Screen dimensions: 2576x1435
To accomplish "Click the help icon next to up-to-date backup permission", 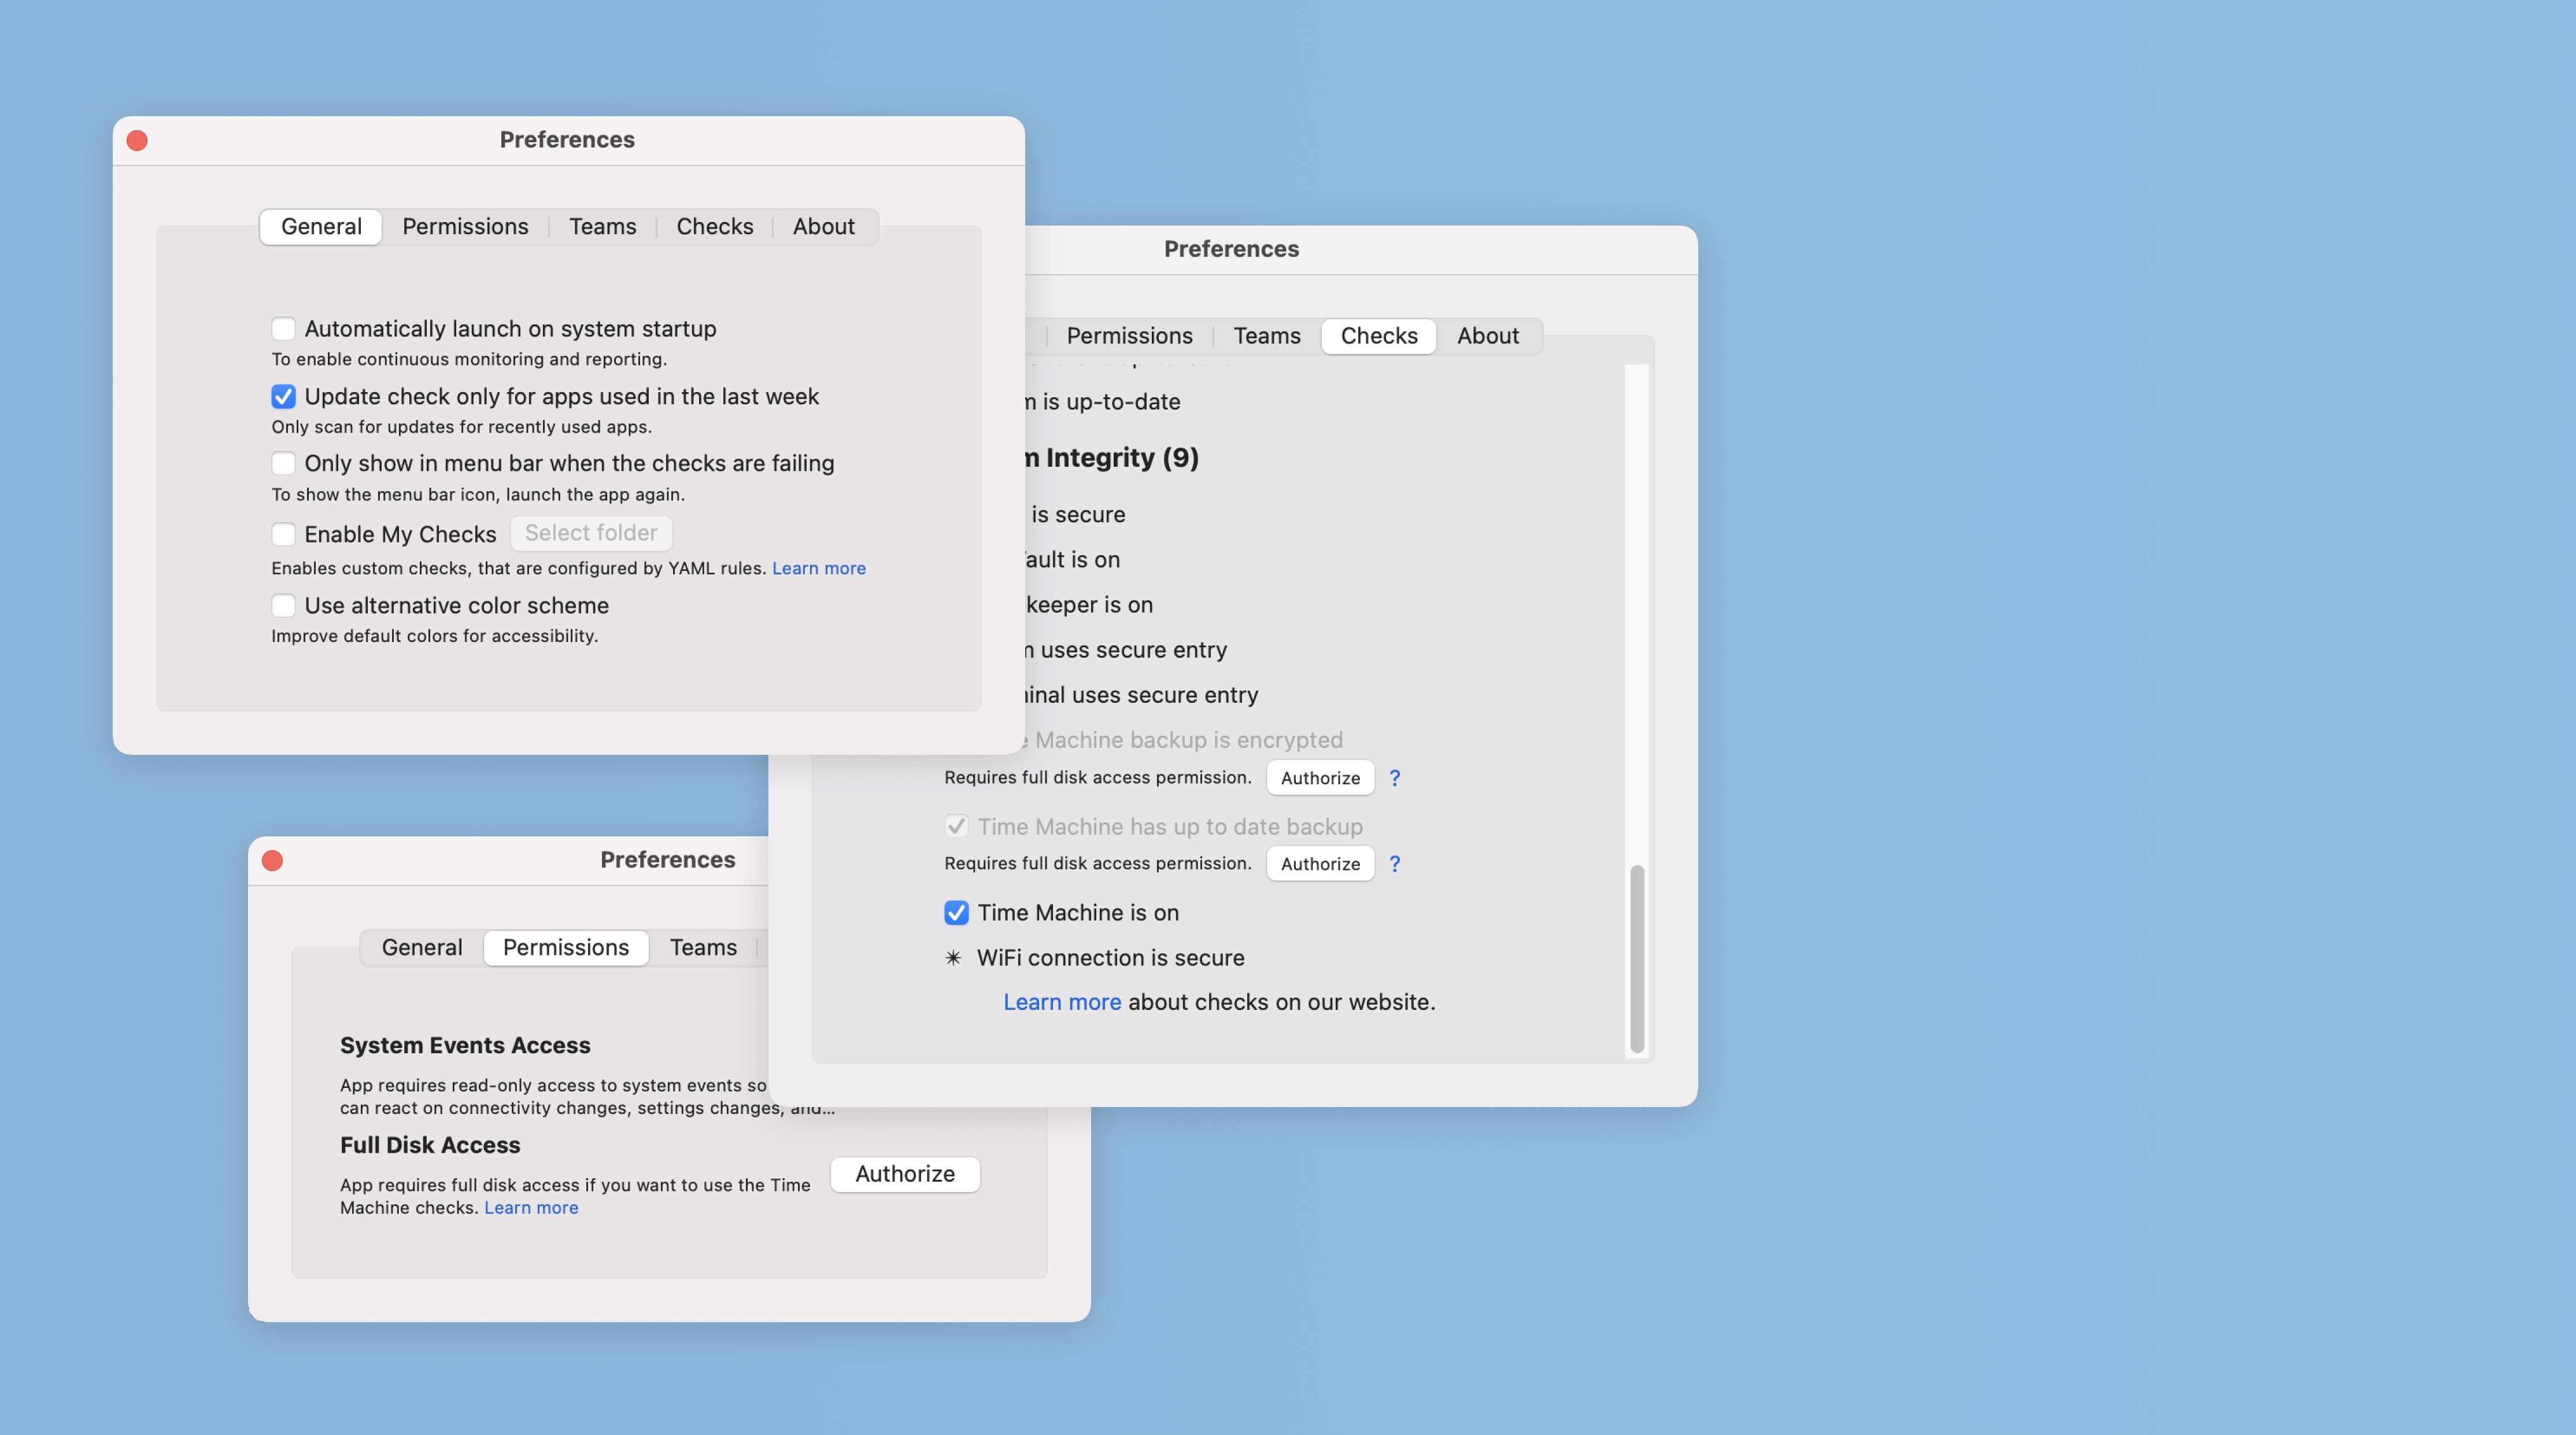I will (x=1395, y=863).
